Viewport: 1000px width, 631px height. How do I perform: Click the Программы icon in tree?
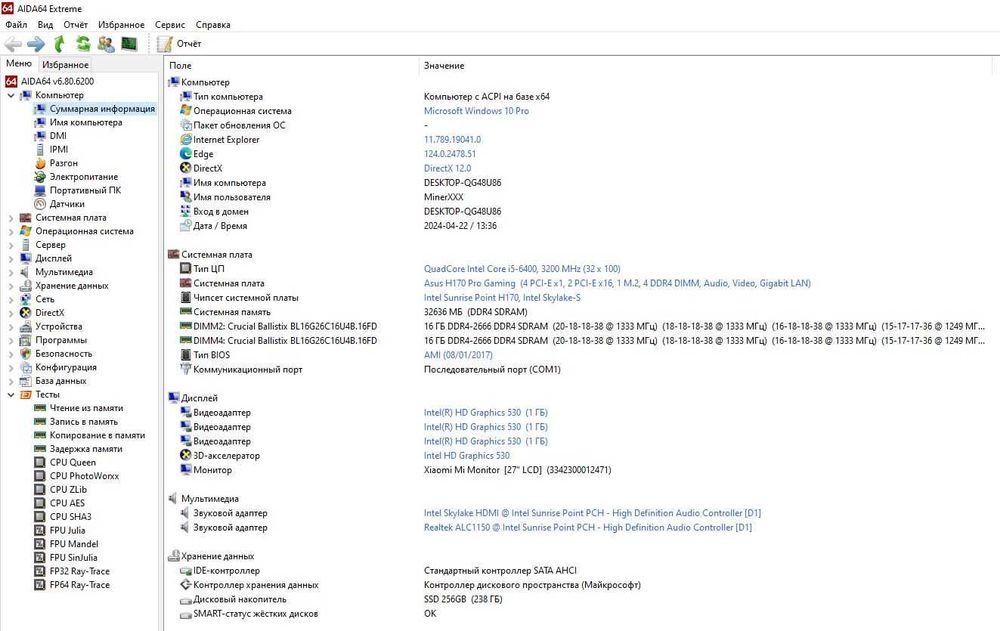click(26, 340)
